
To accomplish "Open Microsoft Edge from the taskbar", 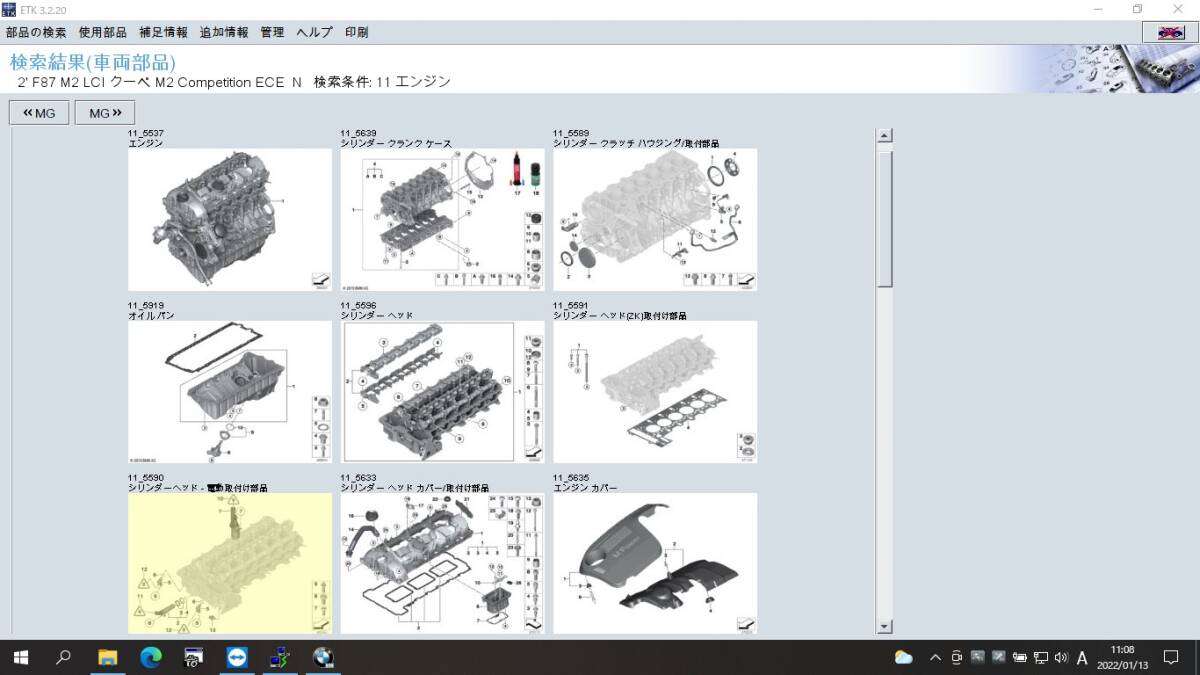I will point(150,657).
